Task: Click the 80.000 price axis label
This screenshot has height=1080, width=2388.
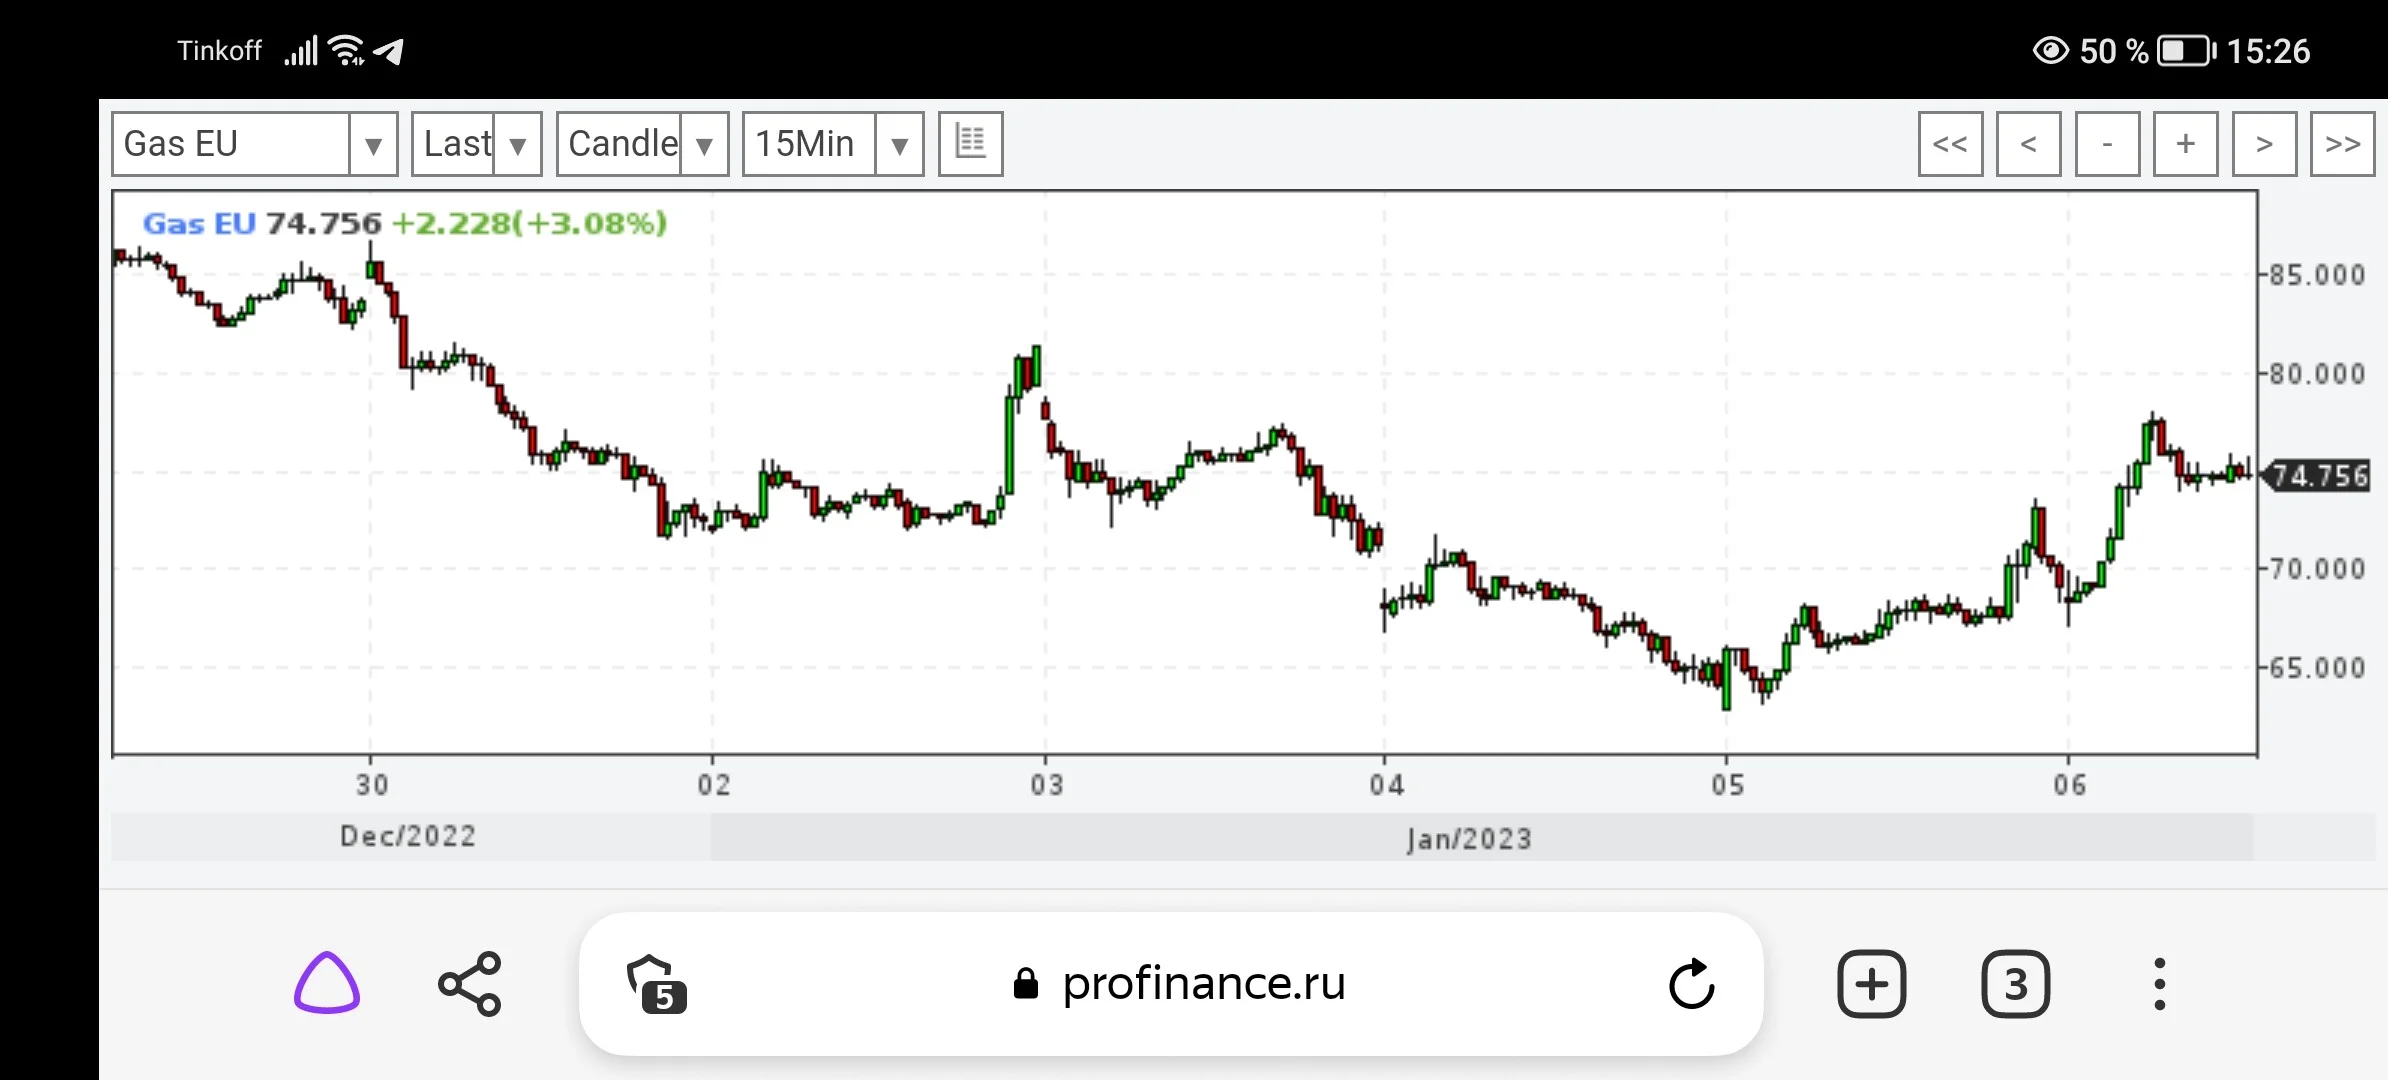Action: click(2317, 374)
